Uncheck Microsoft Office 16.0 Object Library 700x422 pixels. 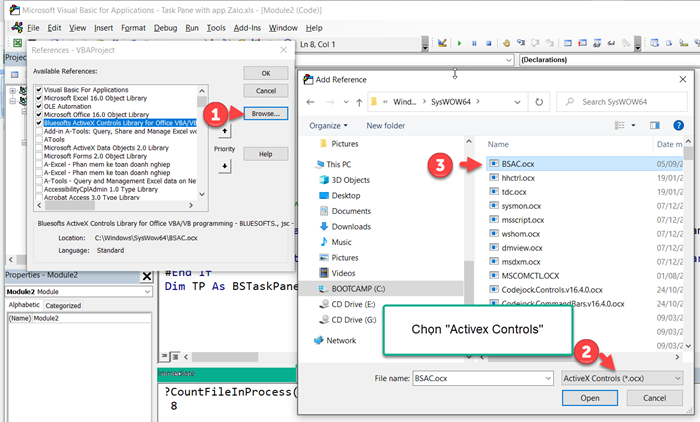[x=39, y=114]
